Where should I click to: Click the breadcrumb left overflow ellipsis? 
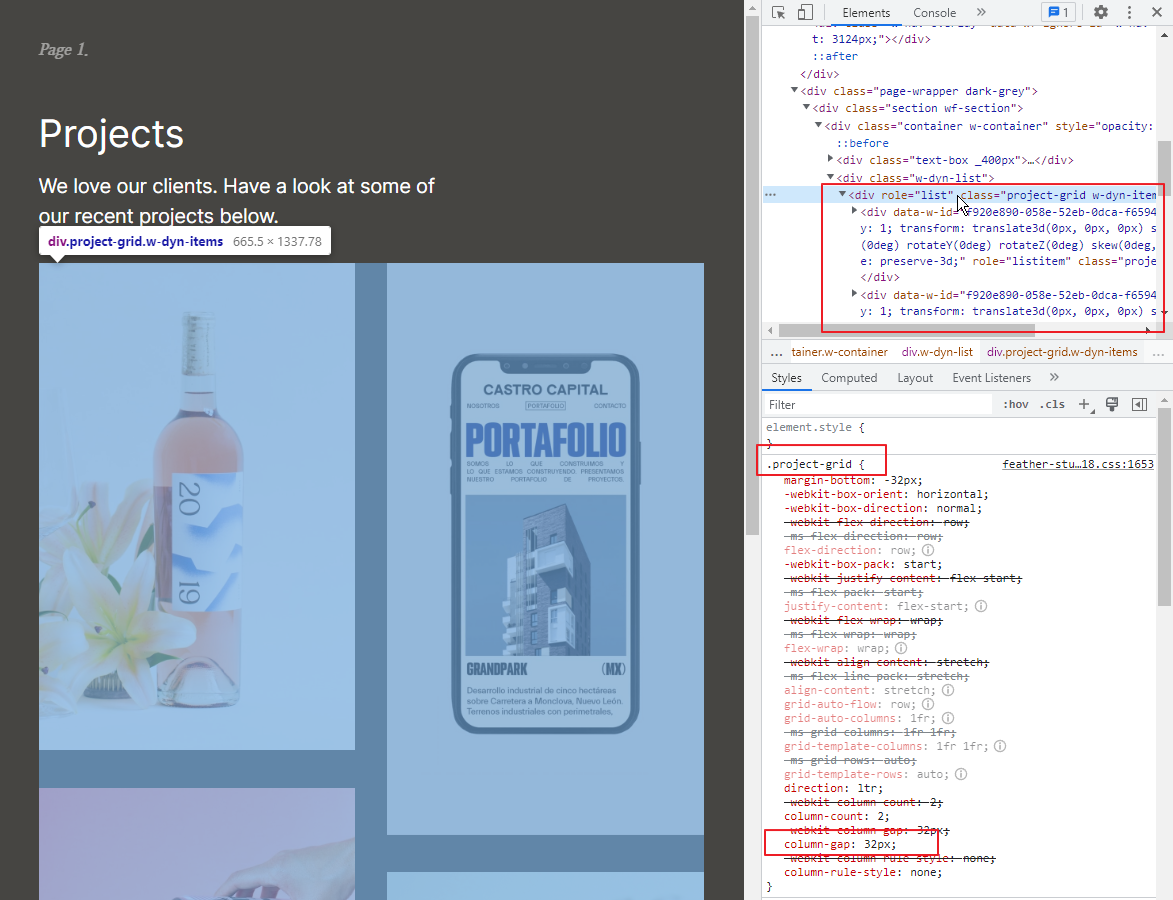coord(777,352)
